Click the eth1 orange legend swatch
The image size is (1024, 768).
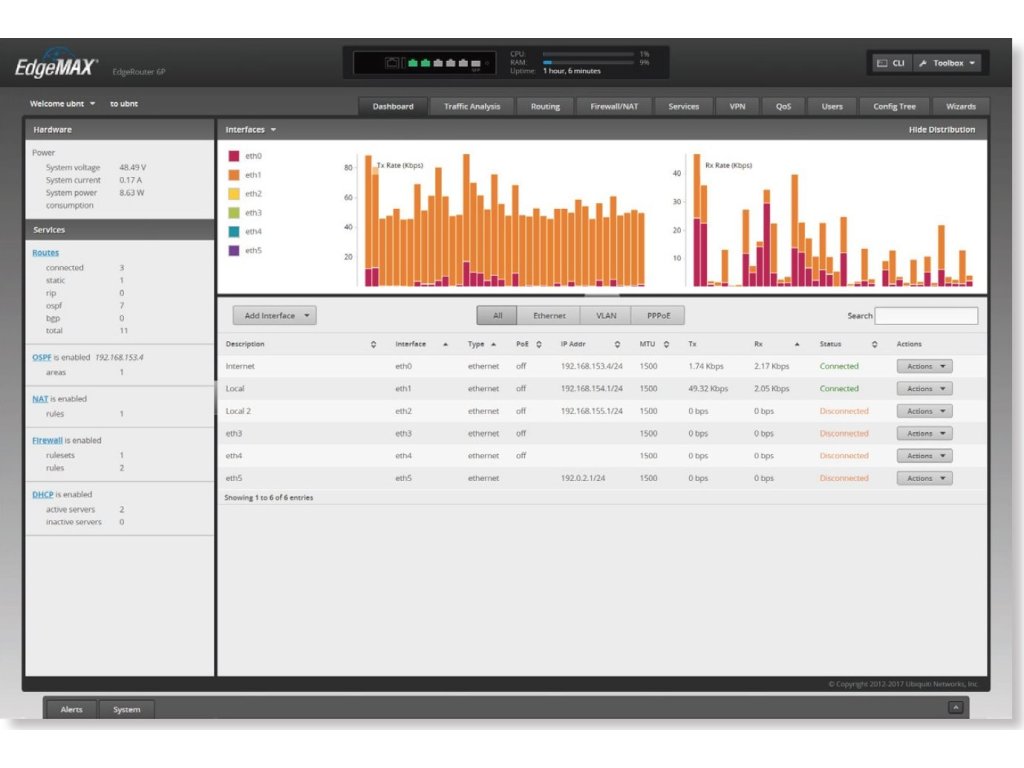(x=234, y=175)
